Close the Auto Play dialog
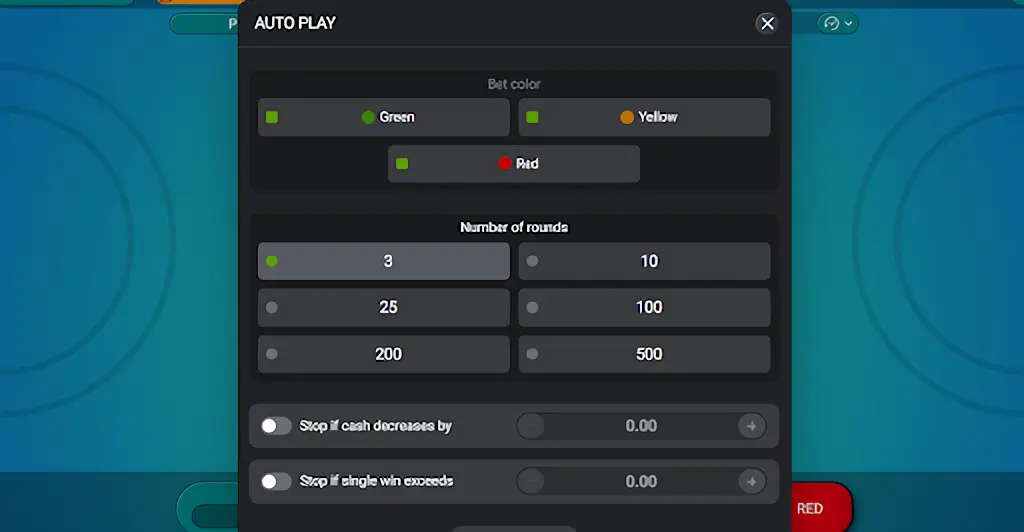The height and width of the screenshot is (532, 1024). click(767, 23)
